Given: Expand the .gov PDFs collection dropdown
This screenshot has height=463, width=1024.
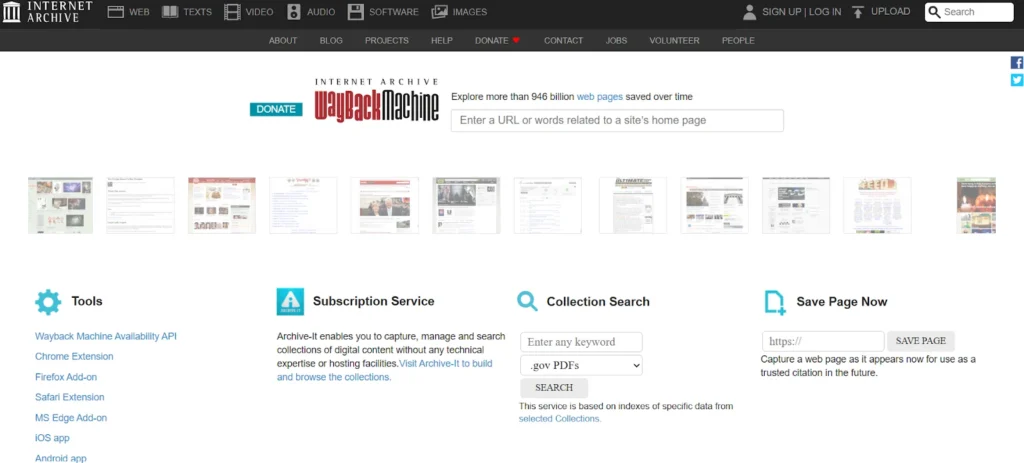Looking at the screenshot, I should point(581,366).
